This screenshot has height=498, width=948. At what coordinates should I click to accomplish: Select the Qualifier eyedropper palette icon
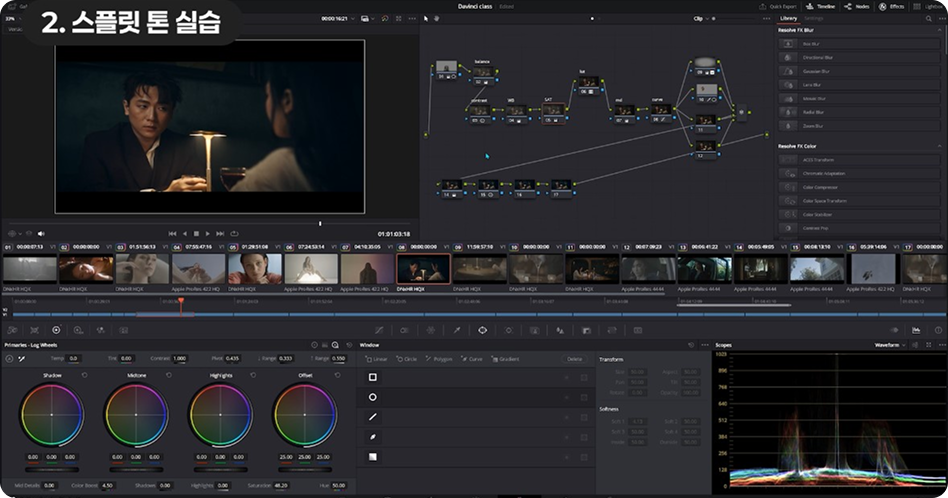(456, 329)
